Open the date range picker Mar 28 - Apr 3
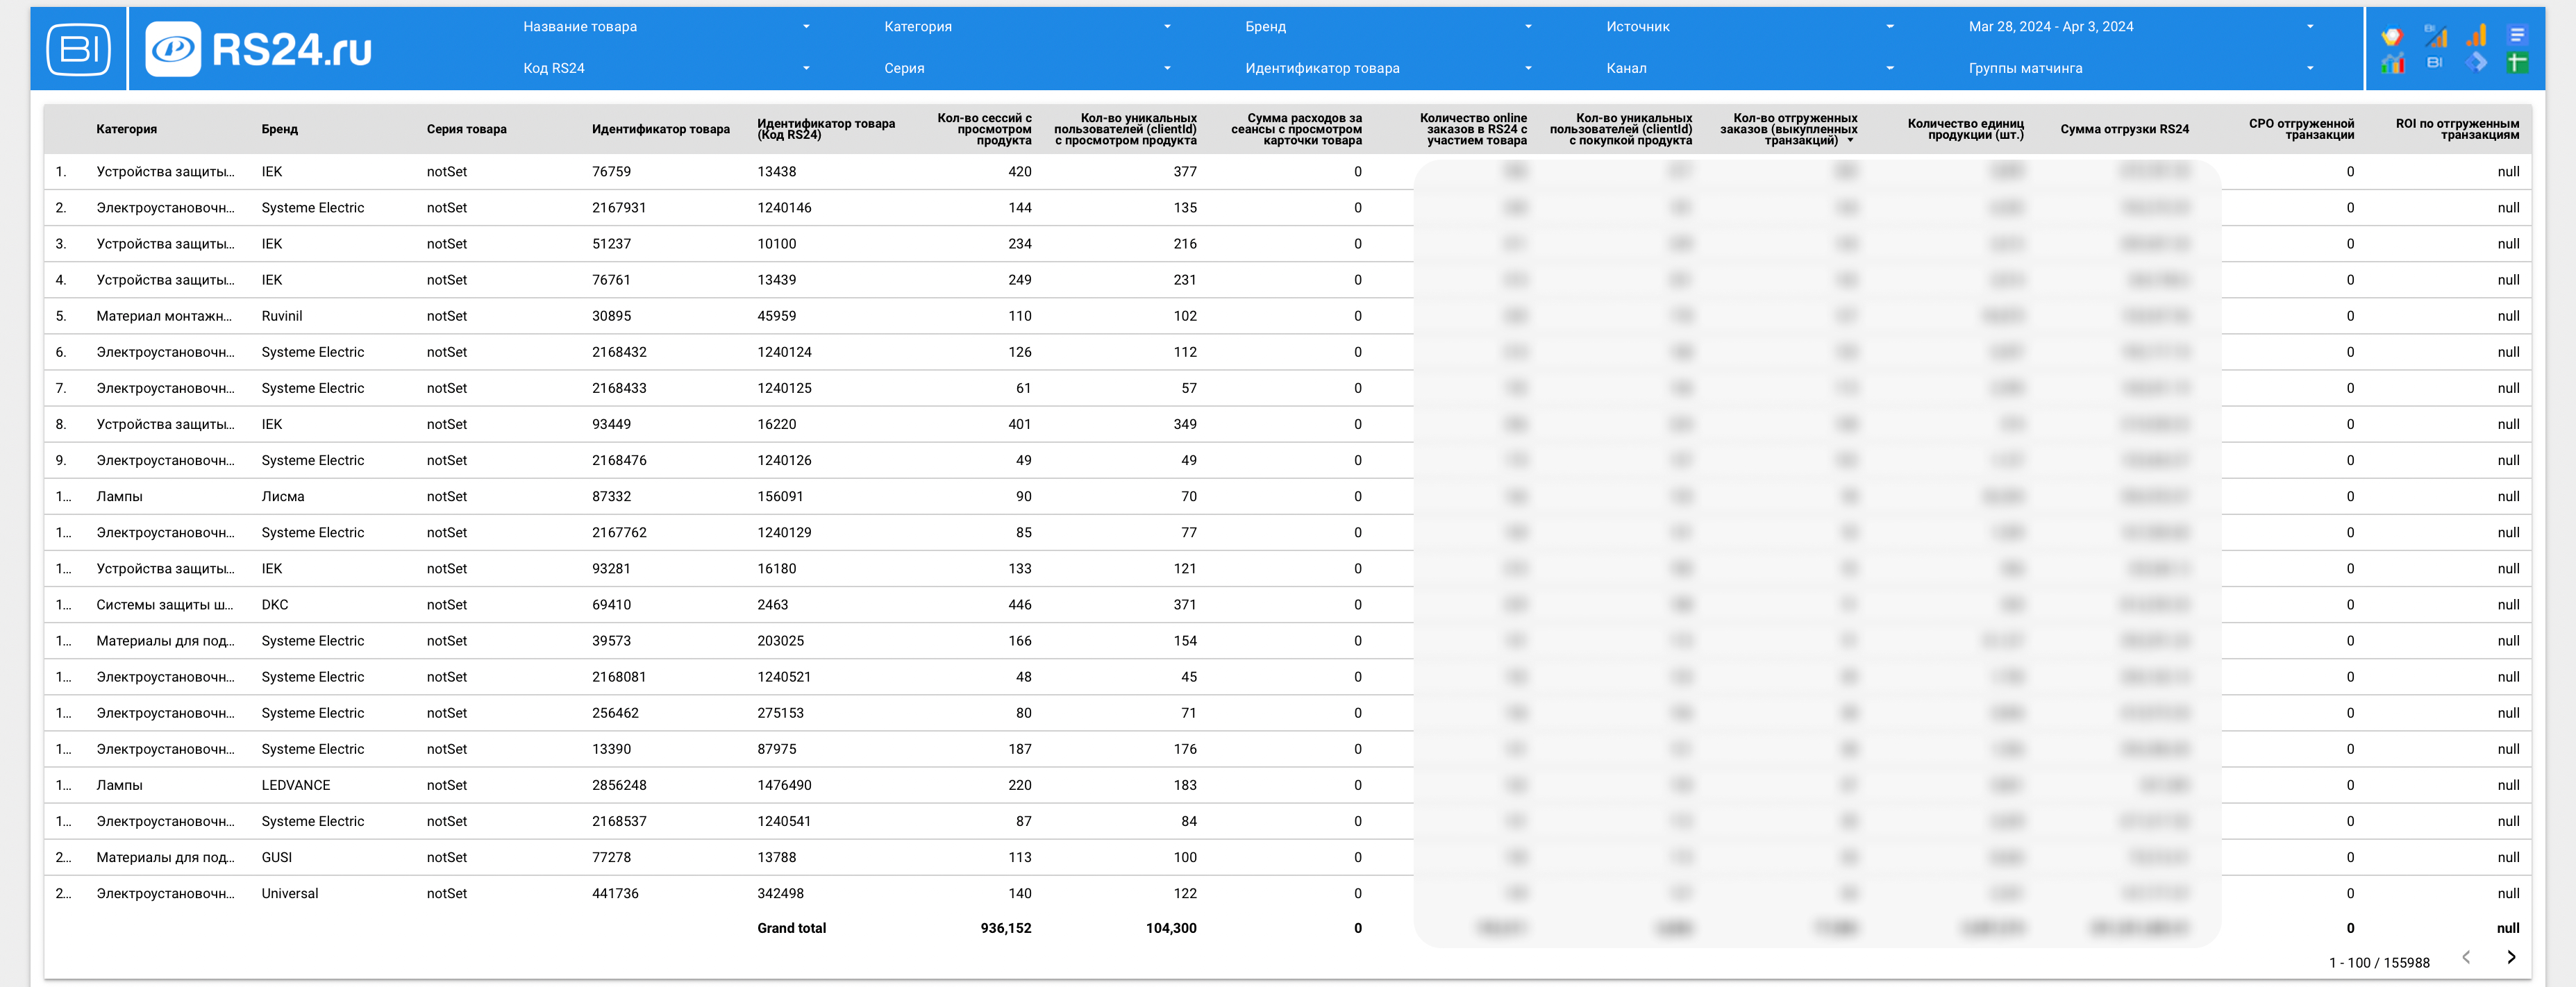2576x987 pixels. coord(2141,27)
